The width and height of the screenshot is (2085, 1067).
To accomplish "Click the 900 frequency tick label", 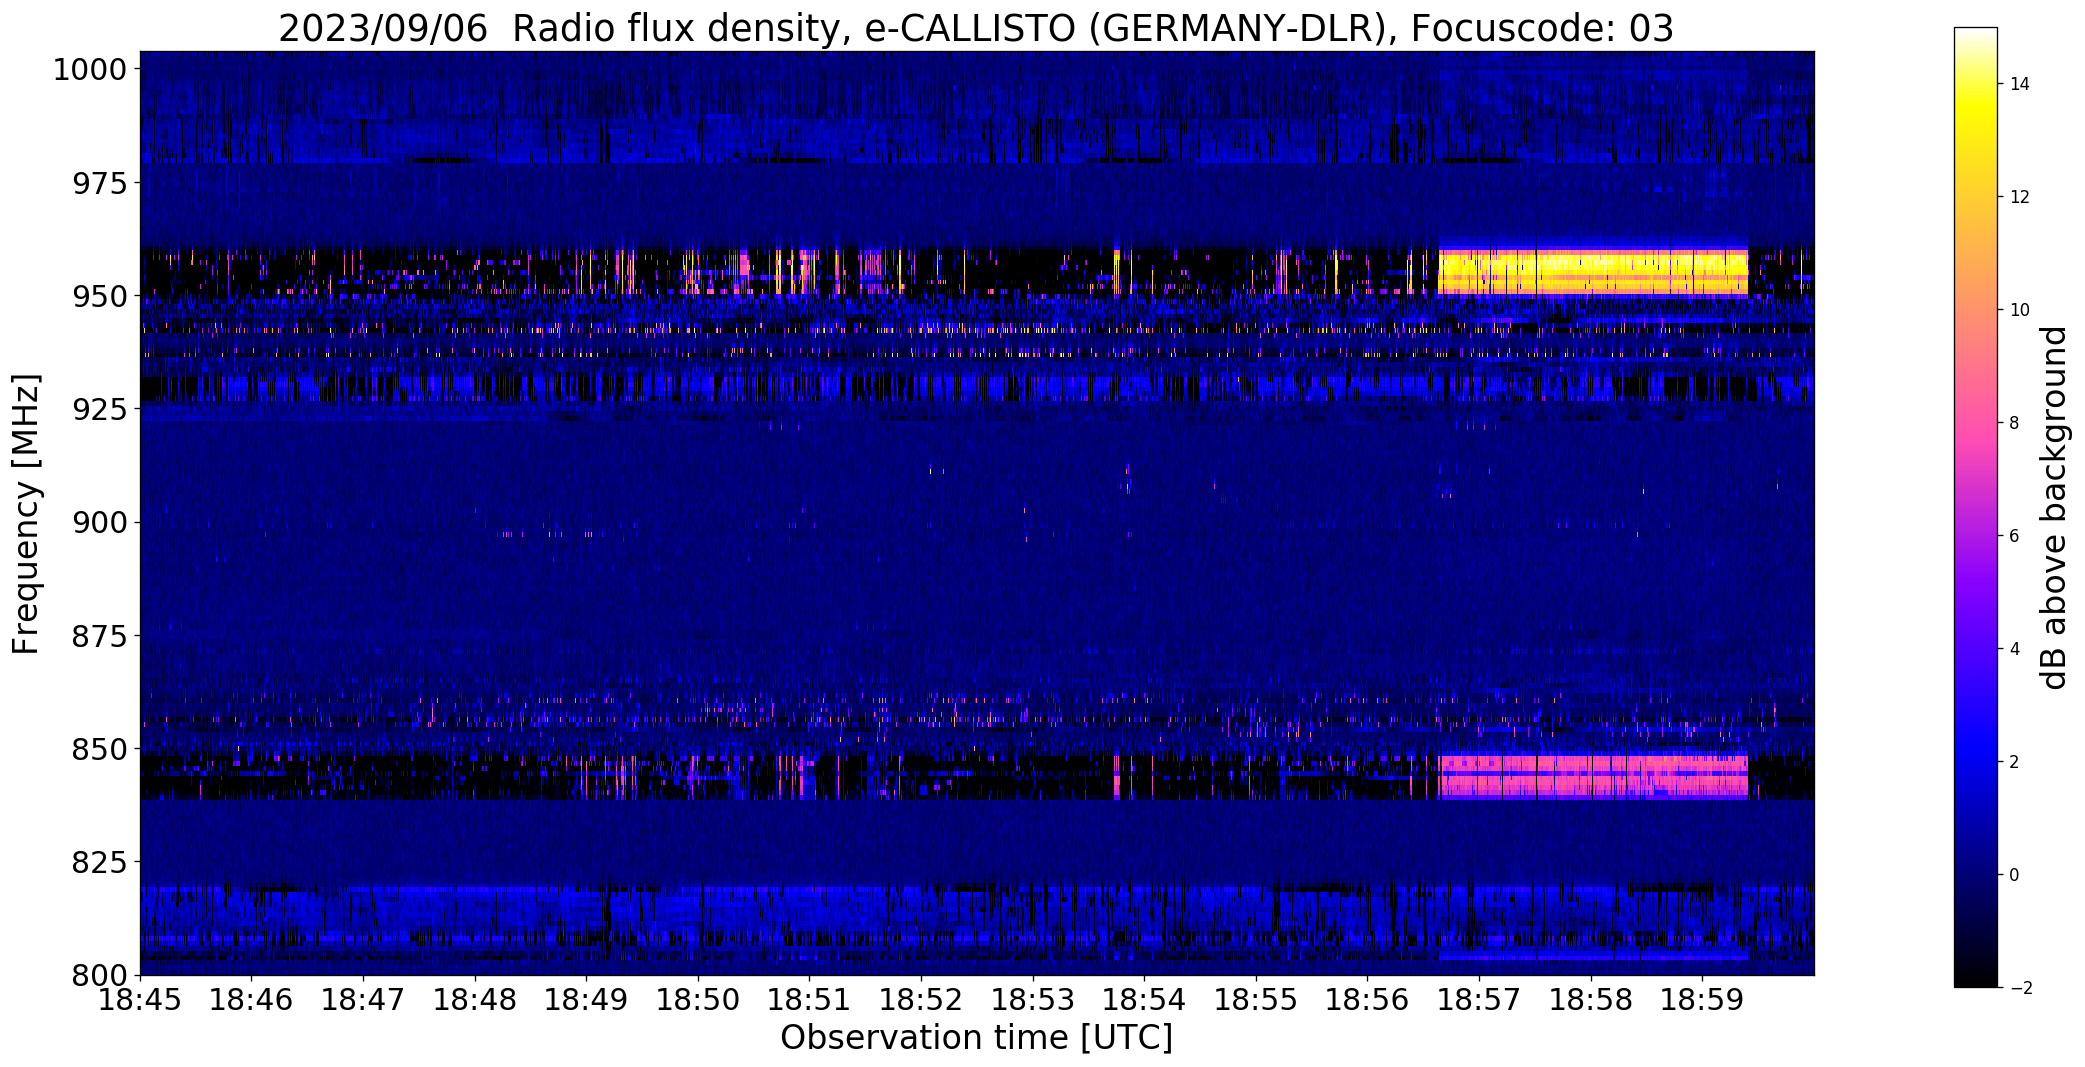I will (99, 522).
